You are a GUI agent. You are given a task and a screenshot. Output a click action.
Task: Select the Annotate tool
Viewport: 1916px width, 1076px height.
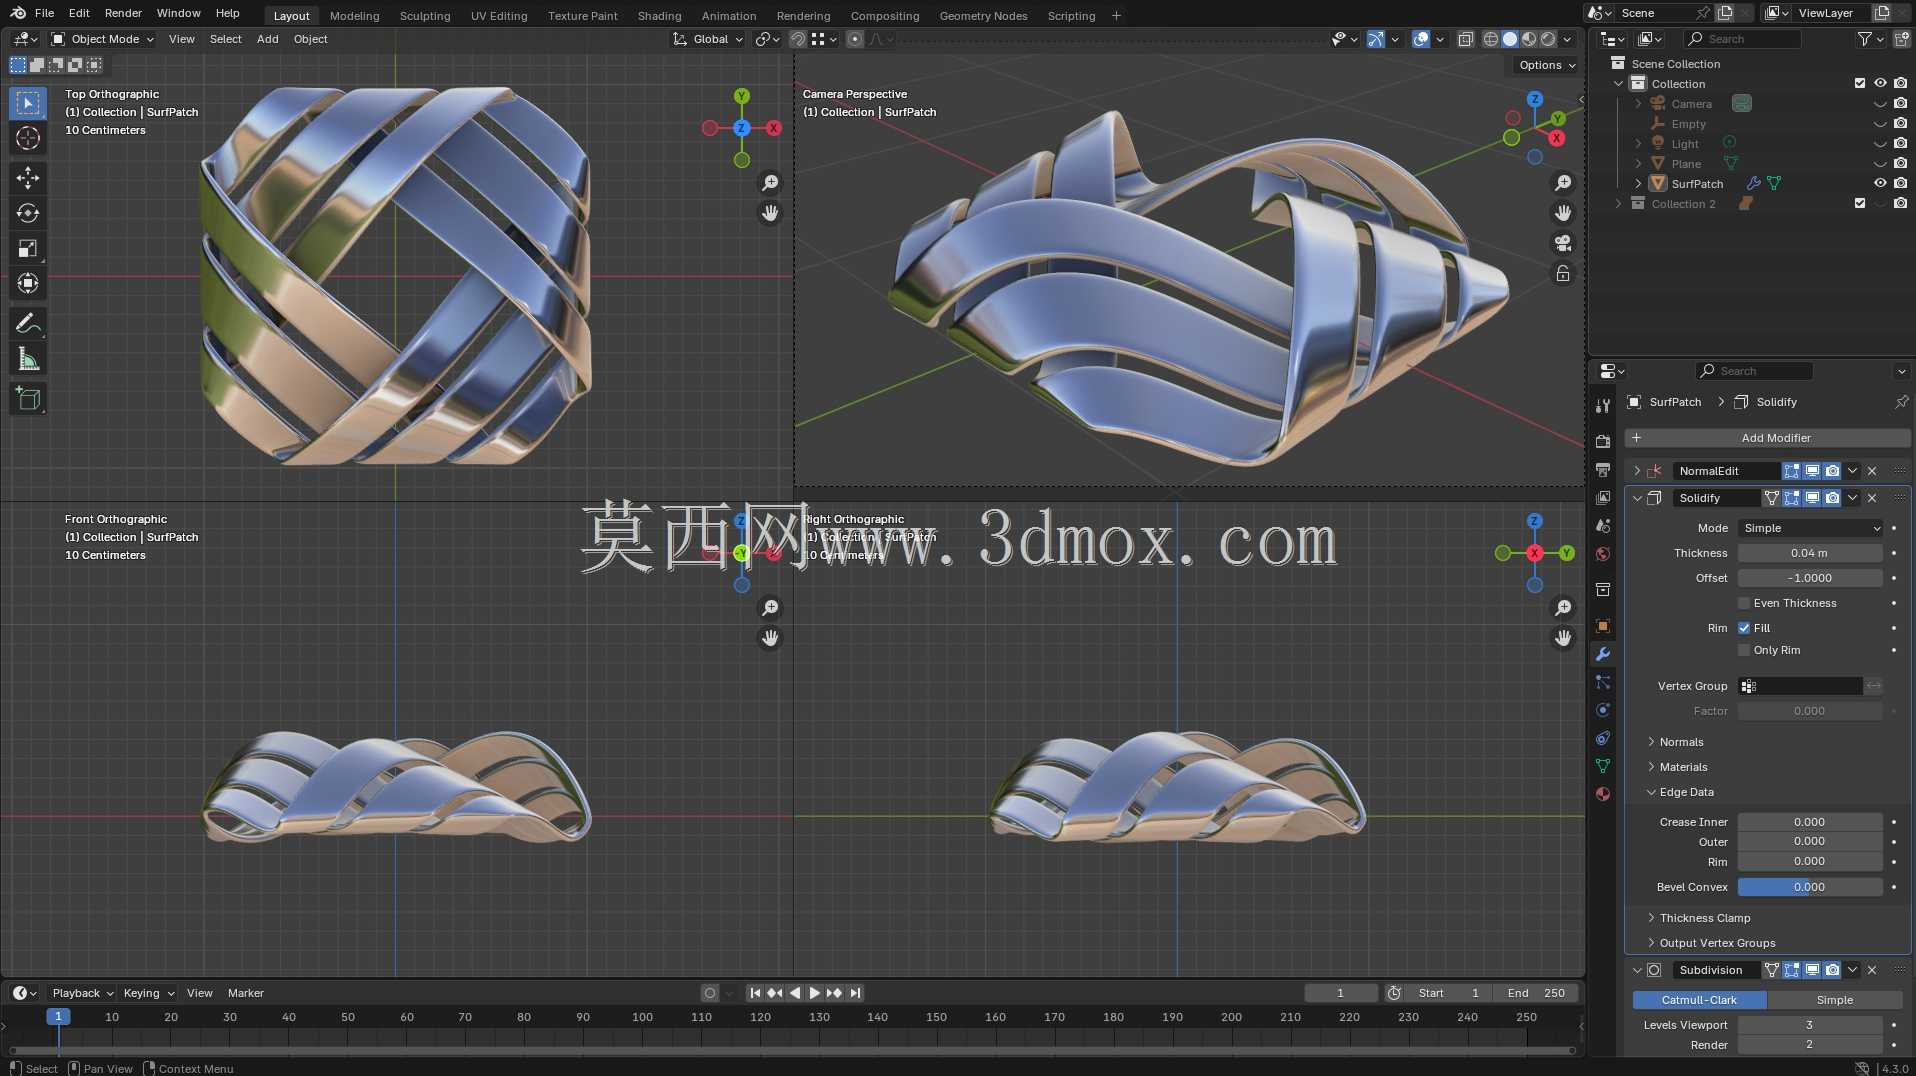point(28,323)
